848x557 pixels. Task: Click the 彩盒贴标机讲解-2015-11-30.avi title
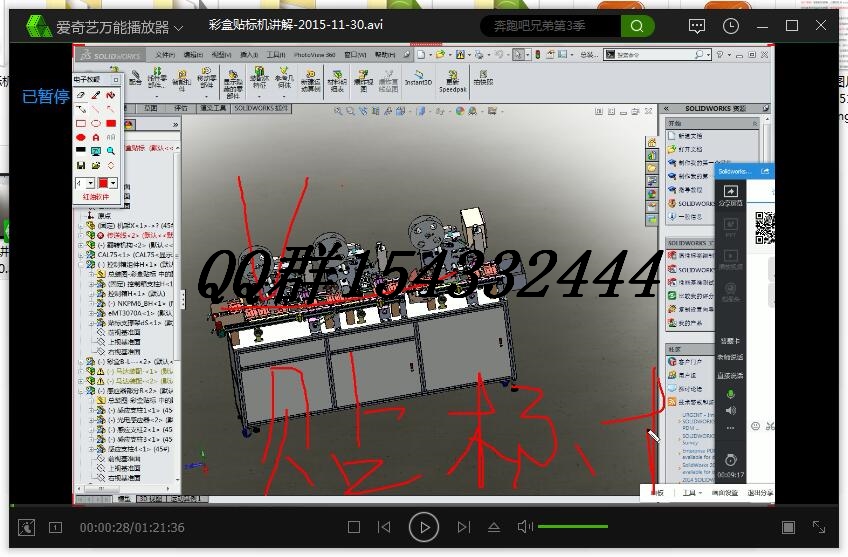[296, 25]
